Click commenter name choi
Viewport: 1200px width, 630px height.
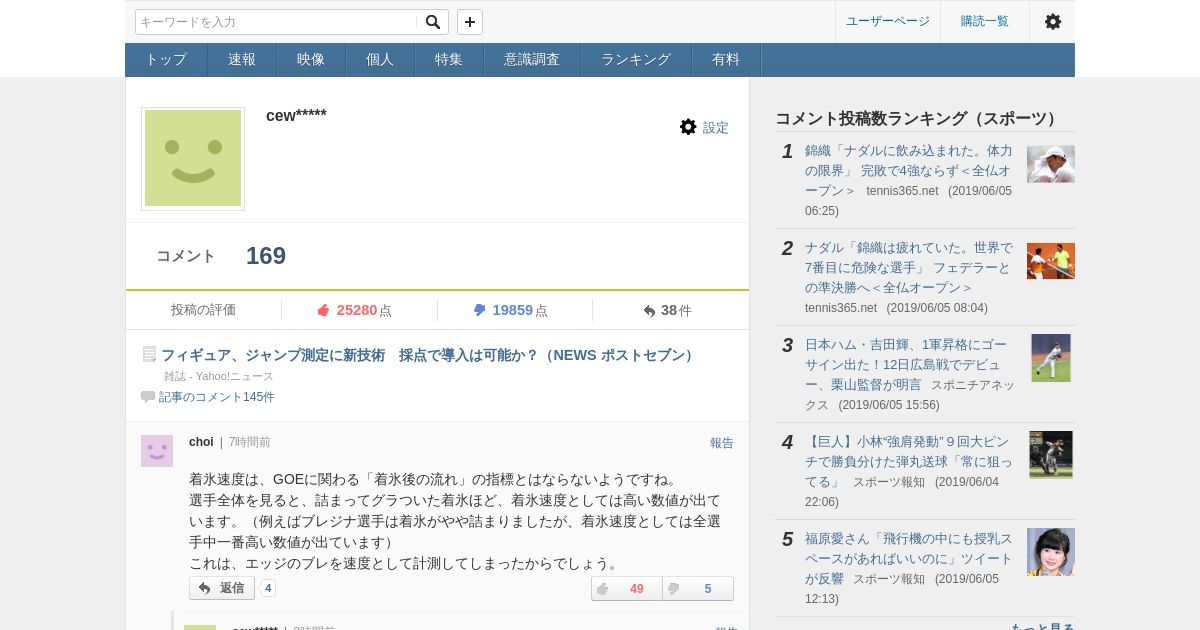click(201, 442)
